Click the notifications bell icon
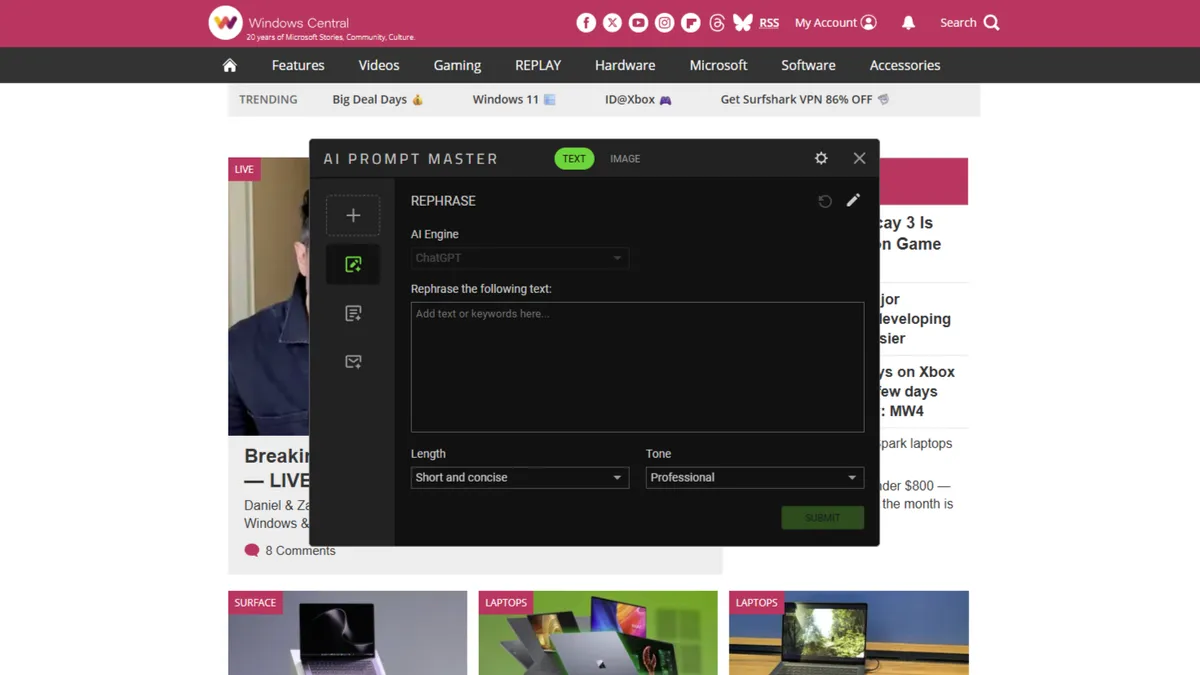1200x675 pixels. click(908, 23)
